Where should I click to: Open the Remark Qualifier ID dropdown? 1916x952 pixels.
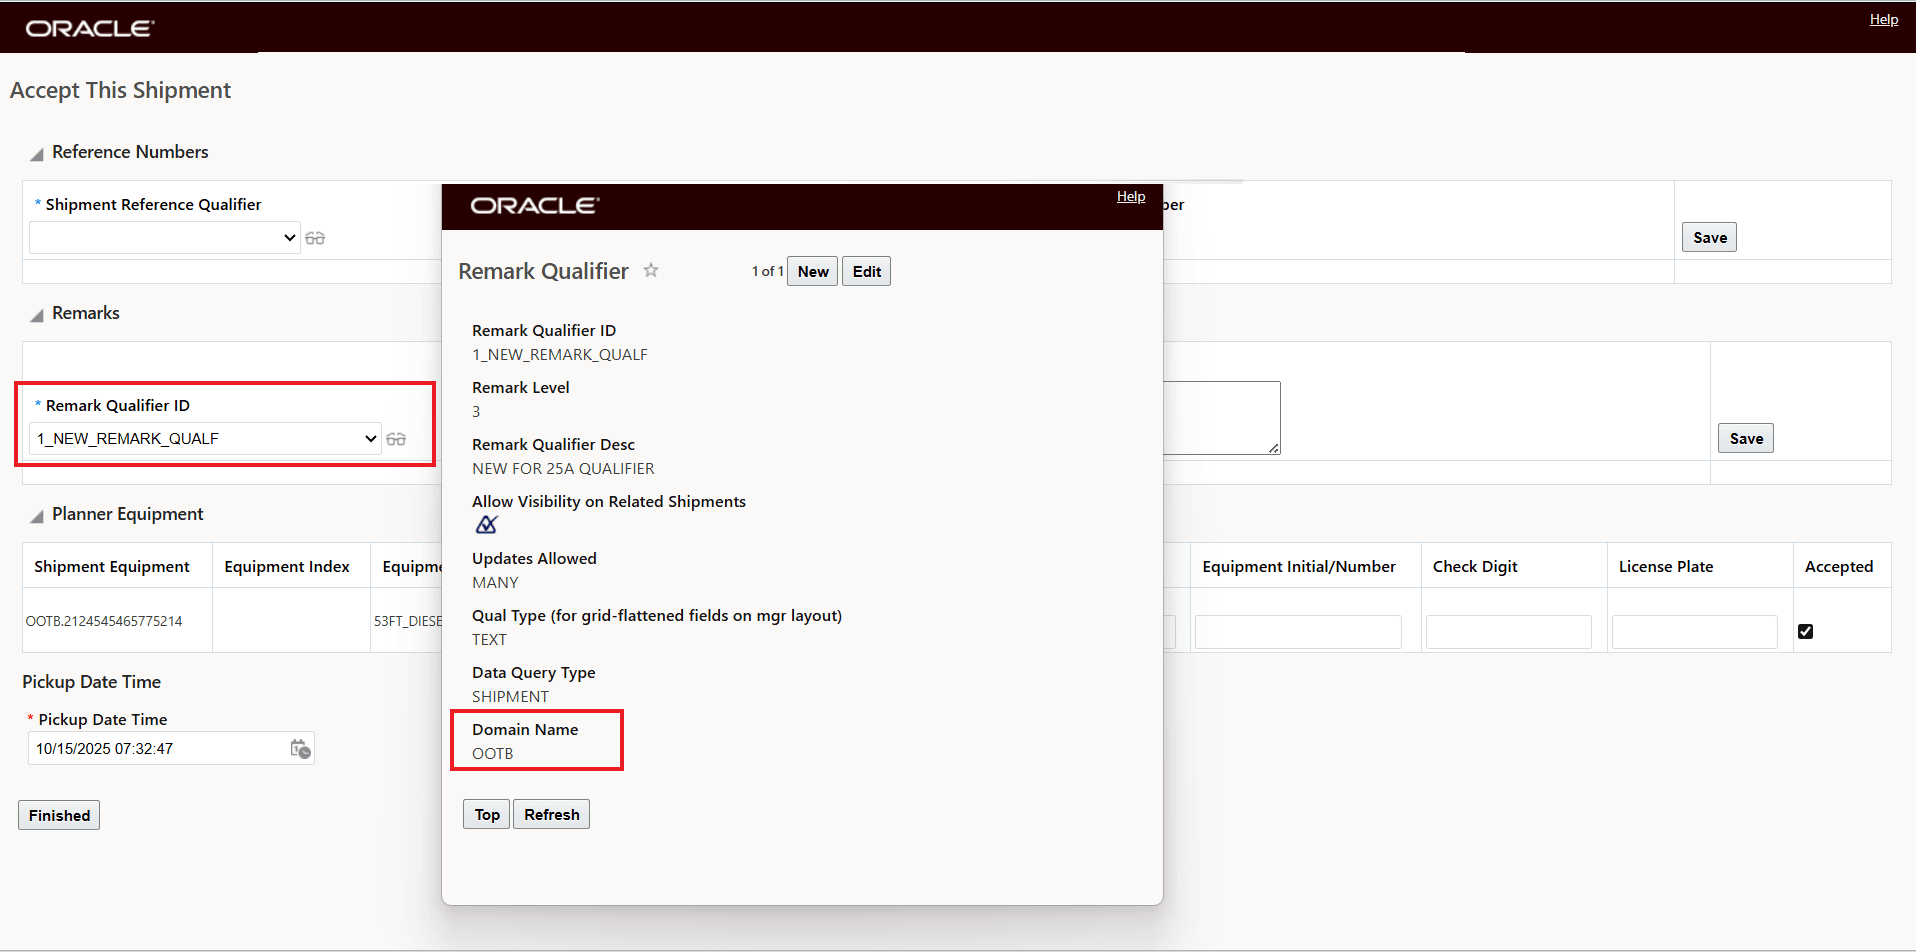(x=205, y=439)
